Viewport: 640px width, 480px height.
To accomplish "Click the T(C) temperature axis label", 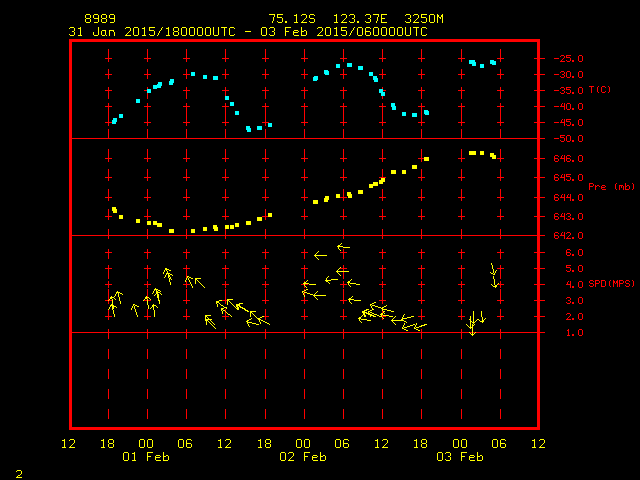I will (x=600, y=89).
